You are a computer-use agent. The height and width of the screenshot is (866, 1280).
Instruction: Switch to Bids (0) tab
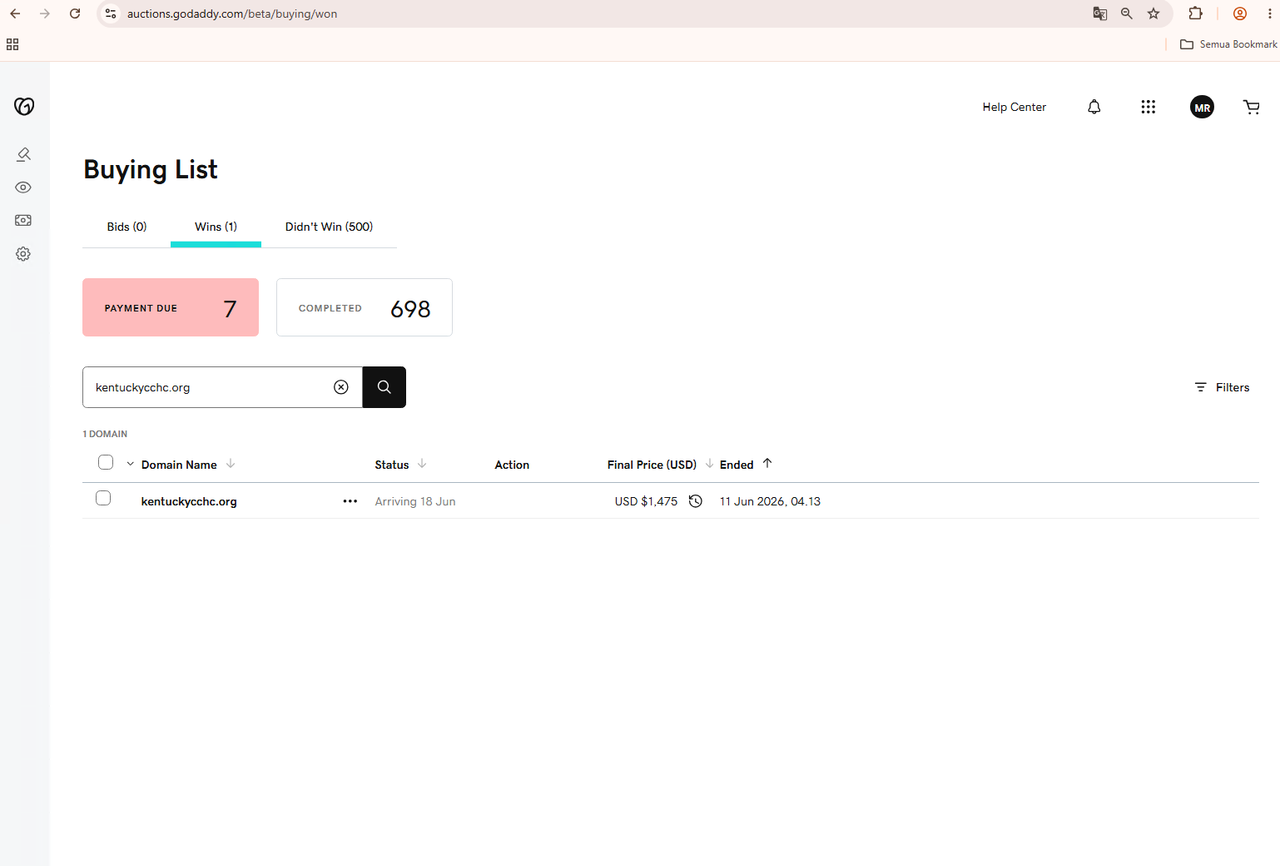(127, 227)
